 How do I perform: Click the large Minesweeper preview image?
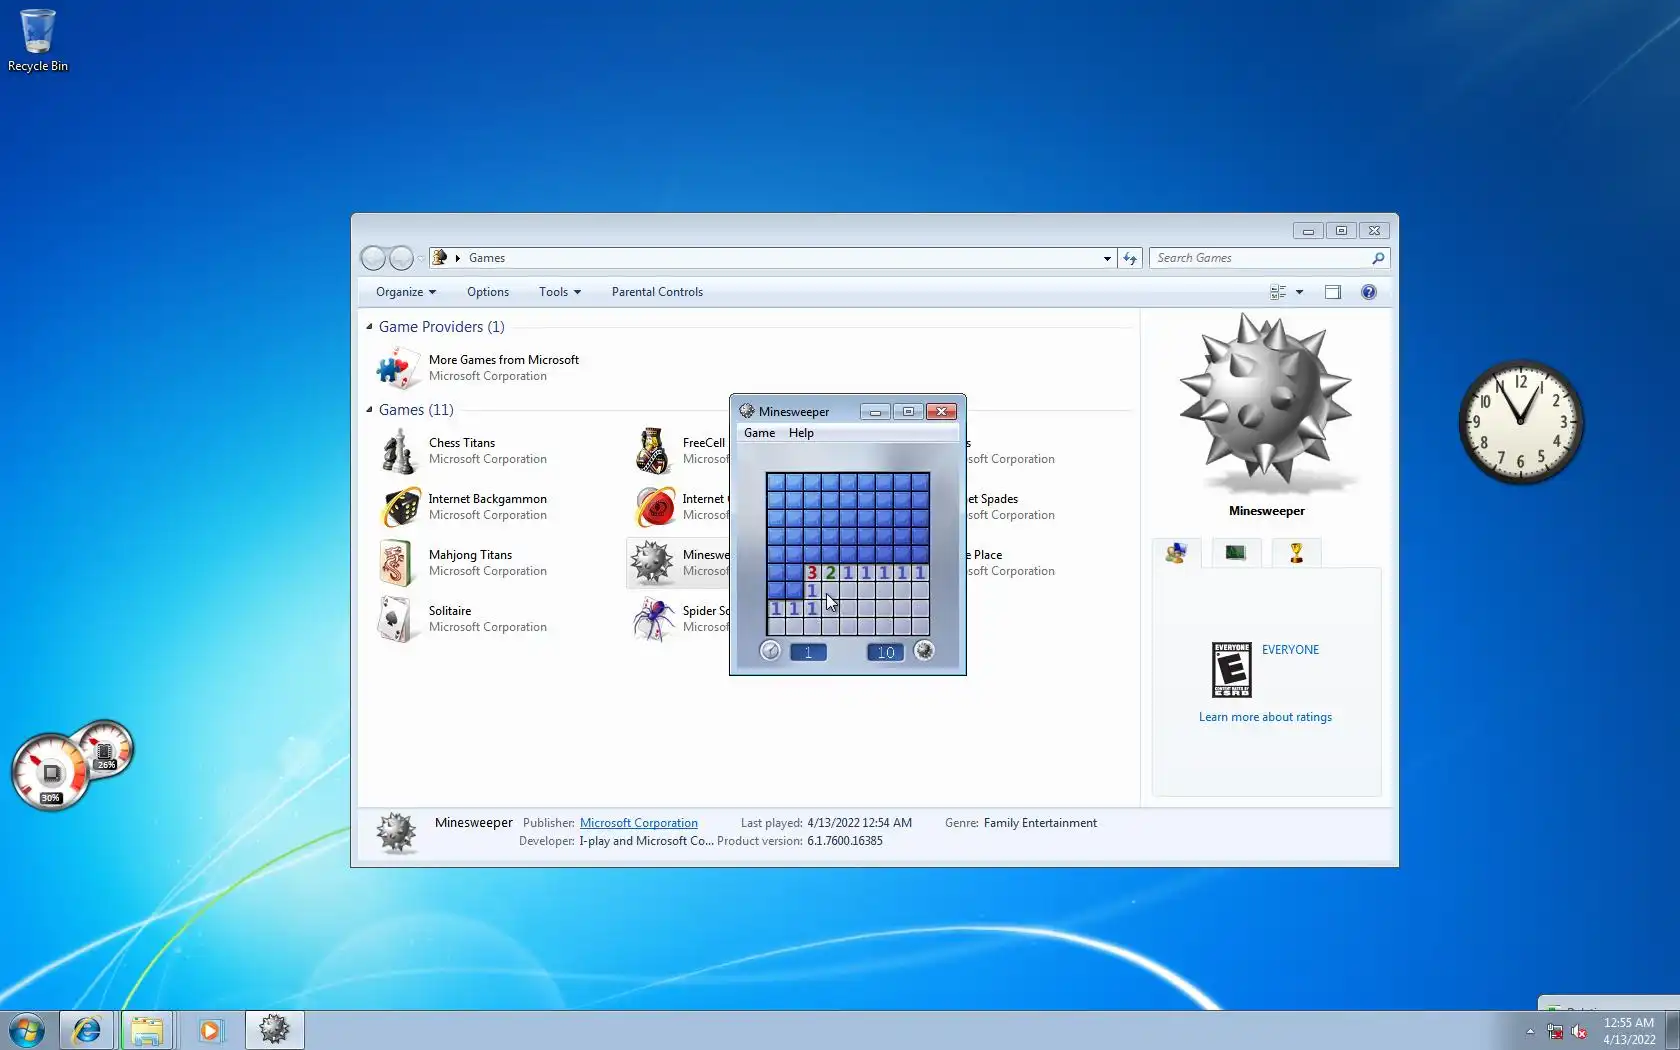[1266, 404]
